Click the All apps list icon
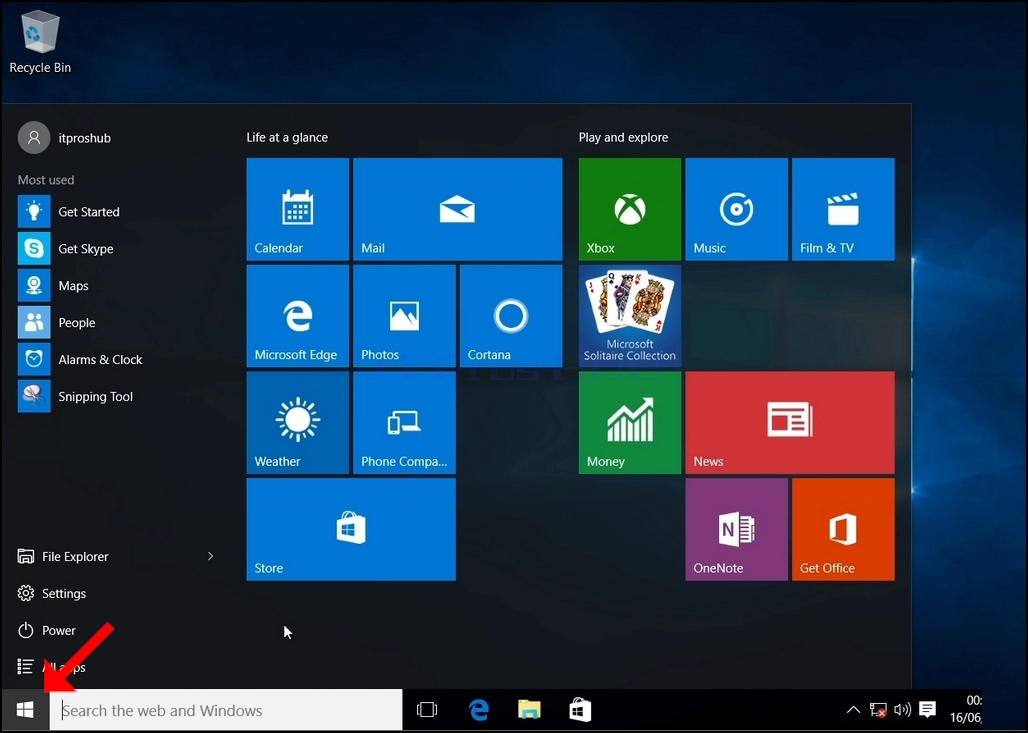This screenshot has width=1028, height=733. click(x=26, y=667)
